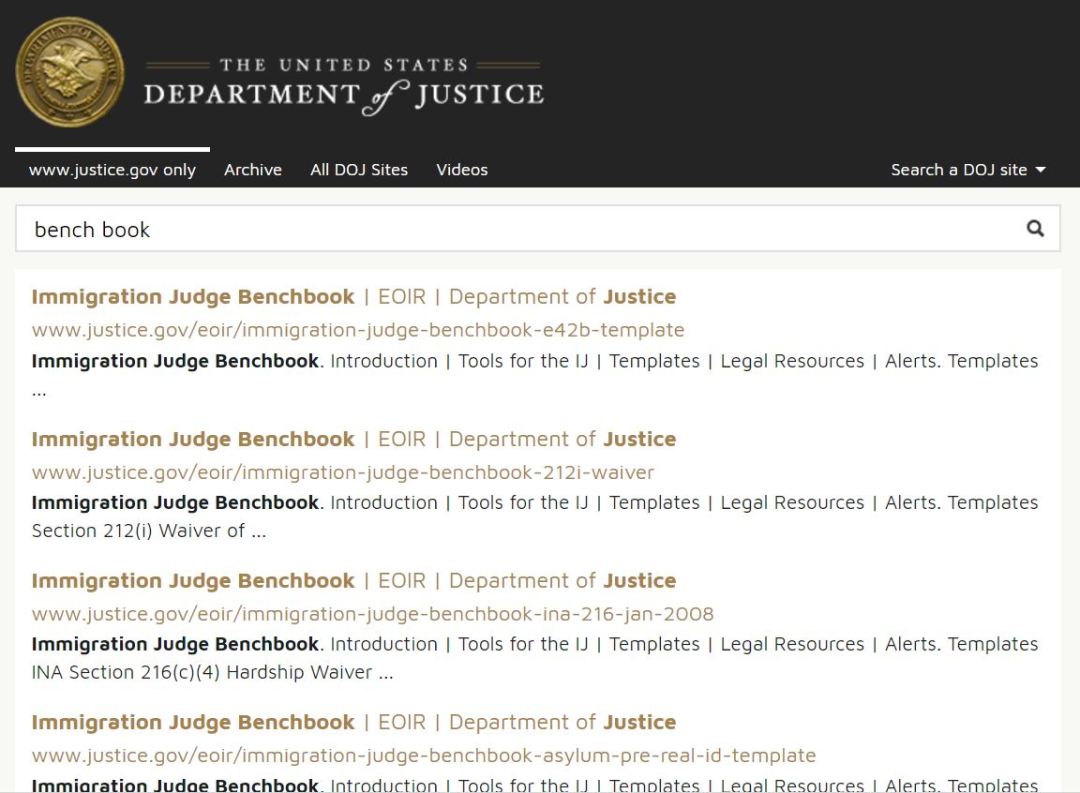The image size is (1080, 793).
Task: Switch to the All DOJ Sites tab
Action: point(359,169)
